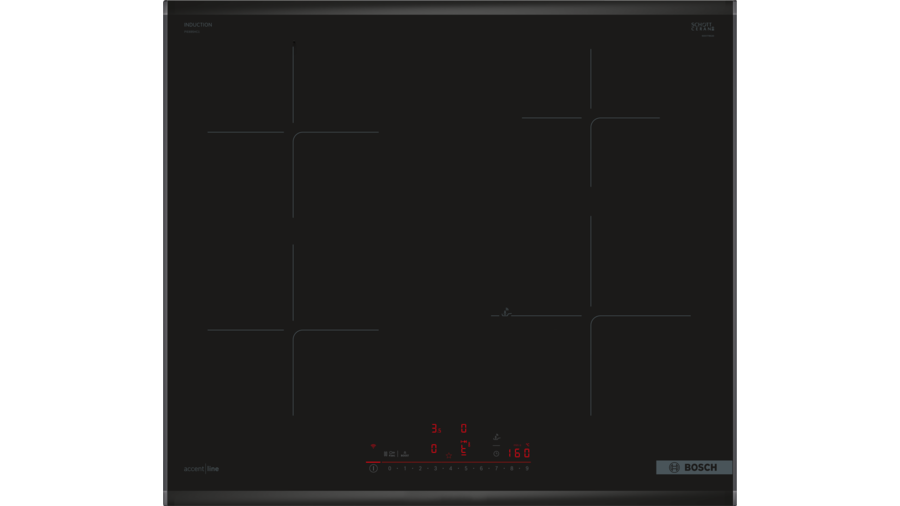Screen dimensions: 900x506
Task: Click the Schott Ceran logo
Action: [703, 28]
